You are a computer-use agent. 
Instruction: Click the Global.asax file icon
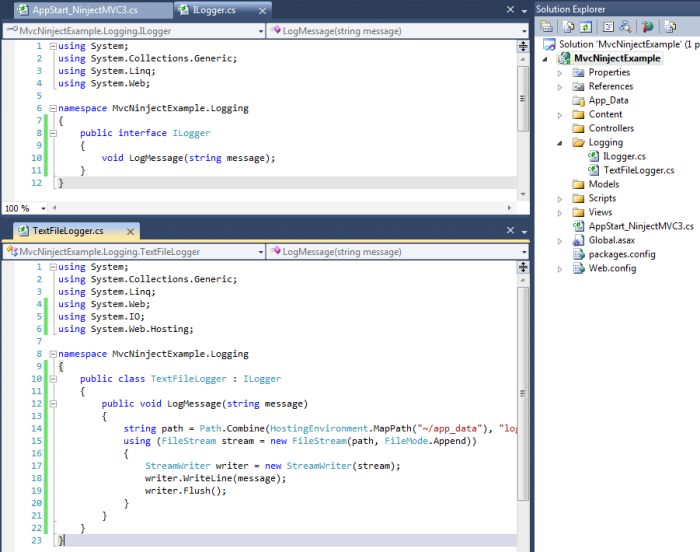(579, 240)
